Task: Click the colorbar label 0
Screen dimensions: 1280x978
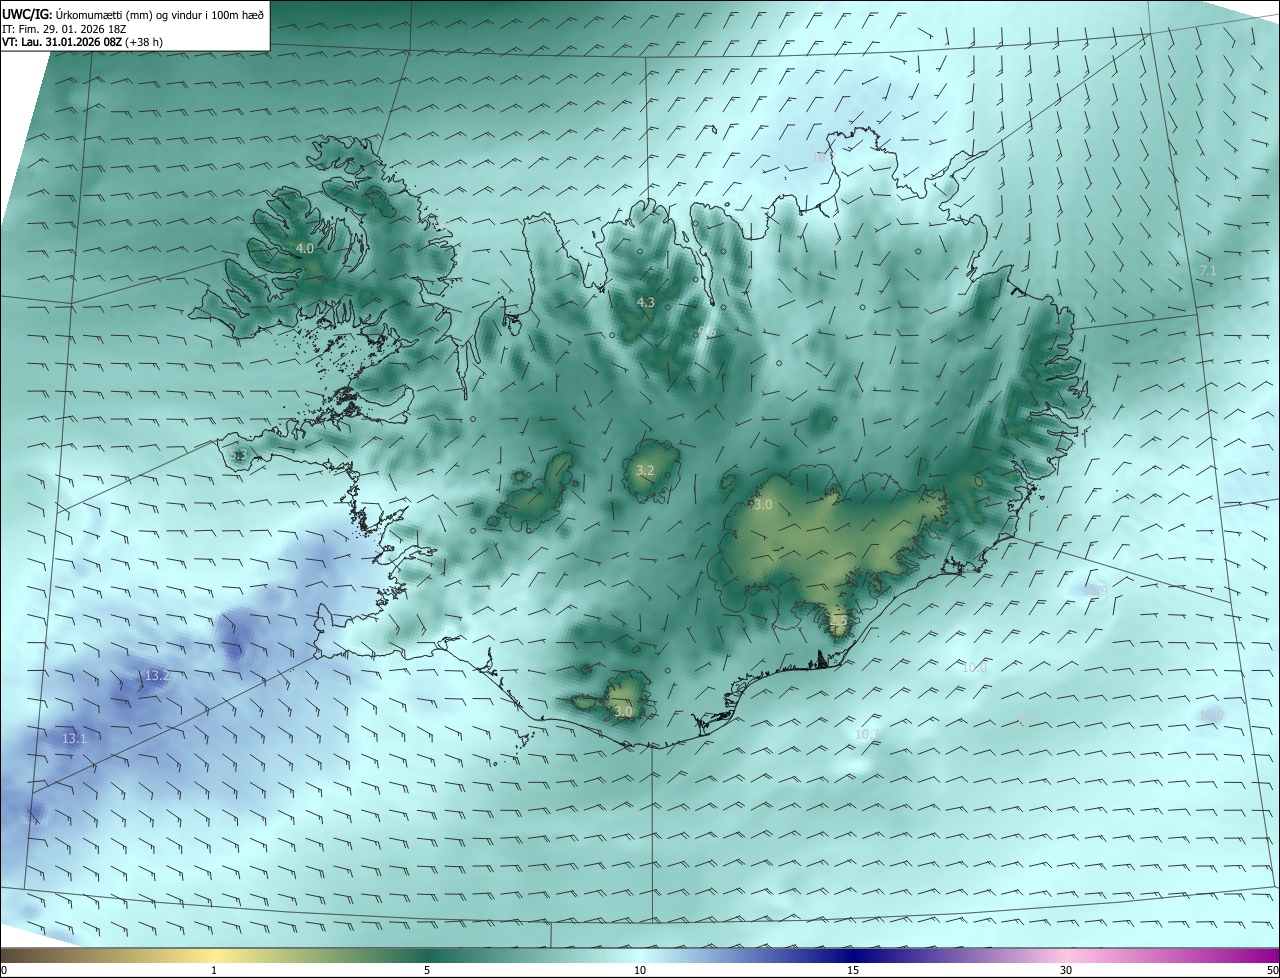Action: coord(4,970)
